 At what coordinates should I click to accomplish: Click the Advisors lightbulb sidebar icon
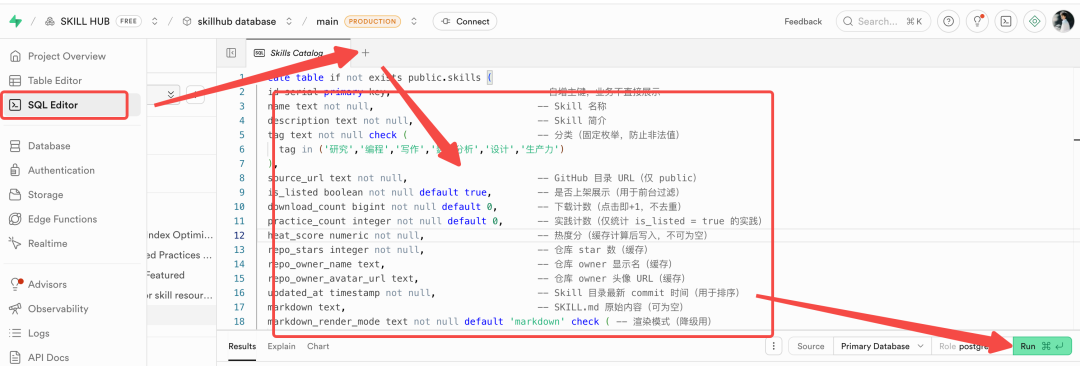click(15, 284)
